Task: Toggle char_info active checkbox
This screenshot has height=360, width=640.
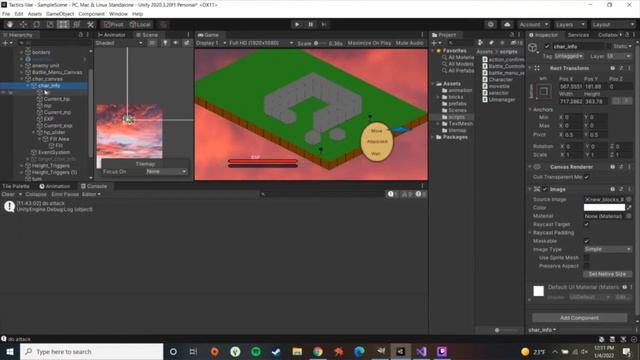Action: 547,47
